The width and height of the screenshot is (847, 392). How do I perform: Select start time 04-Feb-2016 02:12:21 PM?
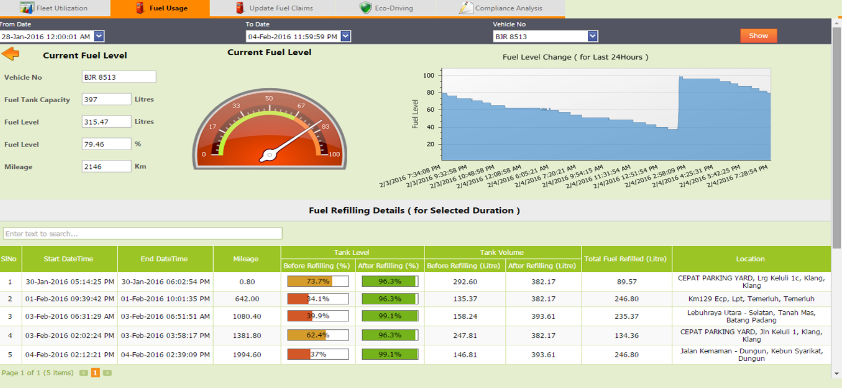point(69,355)
